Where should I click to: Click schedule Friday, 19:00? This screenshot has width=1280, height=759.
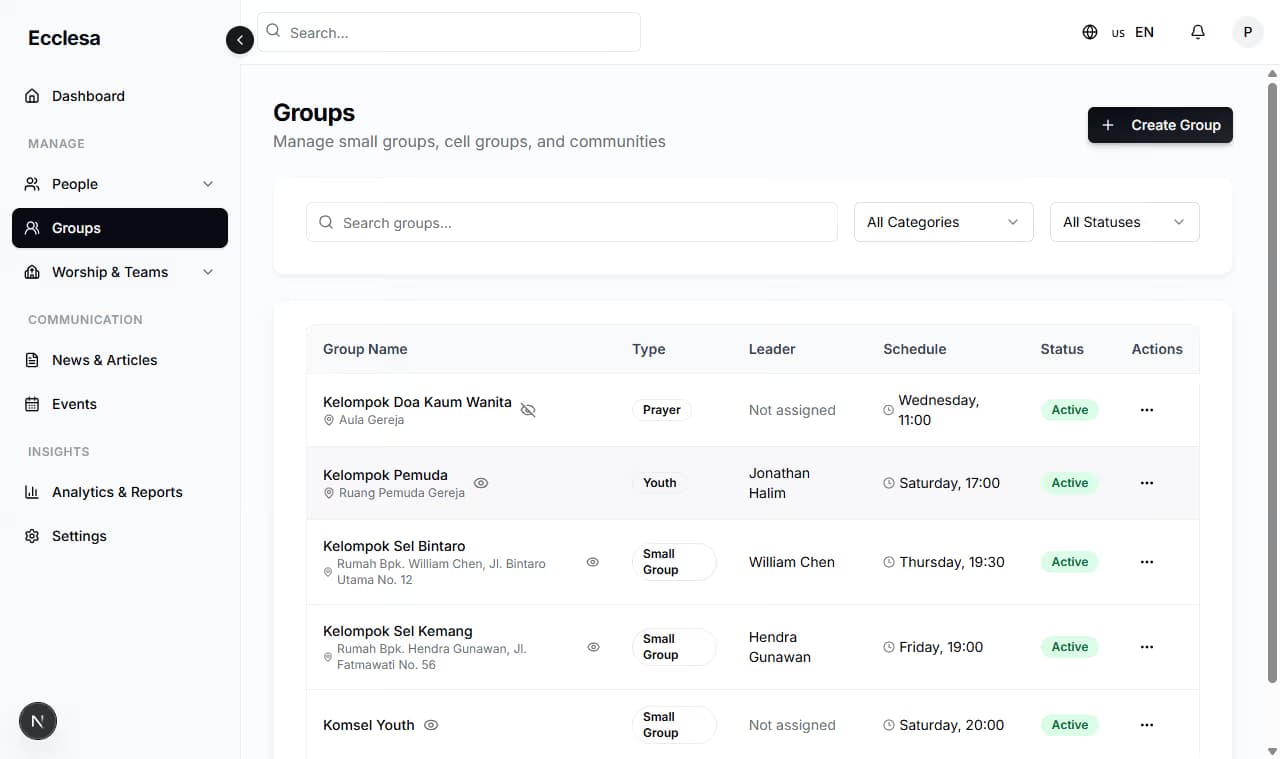click(x=940, y=647)
